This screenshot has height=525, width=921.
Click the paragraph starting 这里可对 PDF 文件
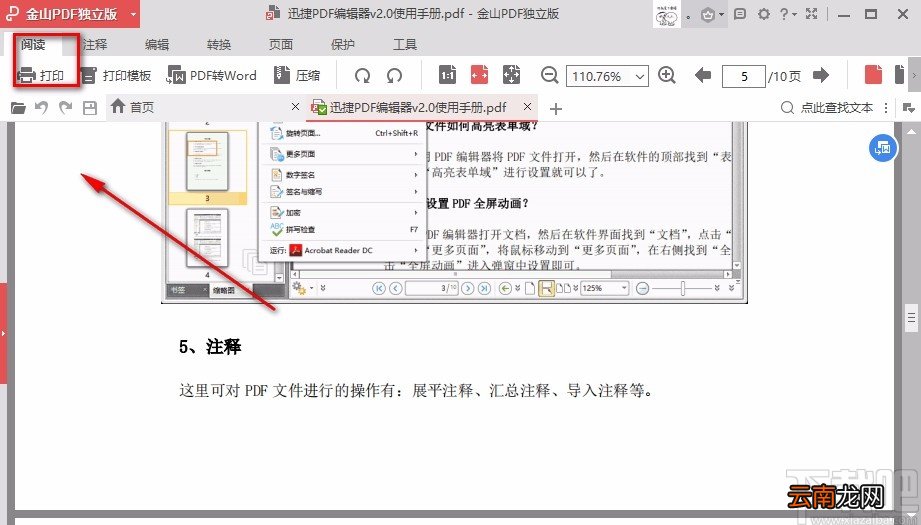[x=416, y=391]
